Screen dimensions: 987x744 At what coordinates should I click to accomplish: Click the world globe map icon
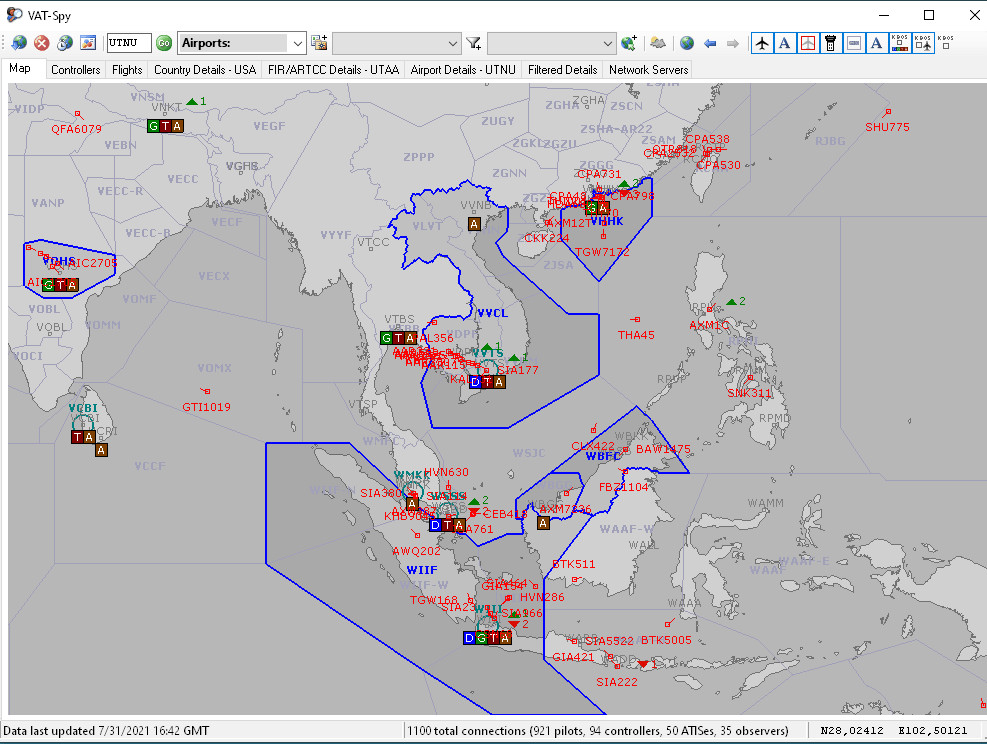point(686,43)
